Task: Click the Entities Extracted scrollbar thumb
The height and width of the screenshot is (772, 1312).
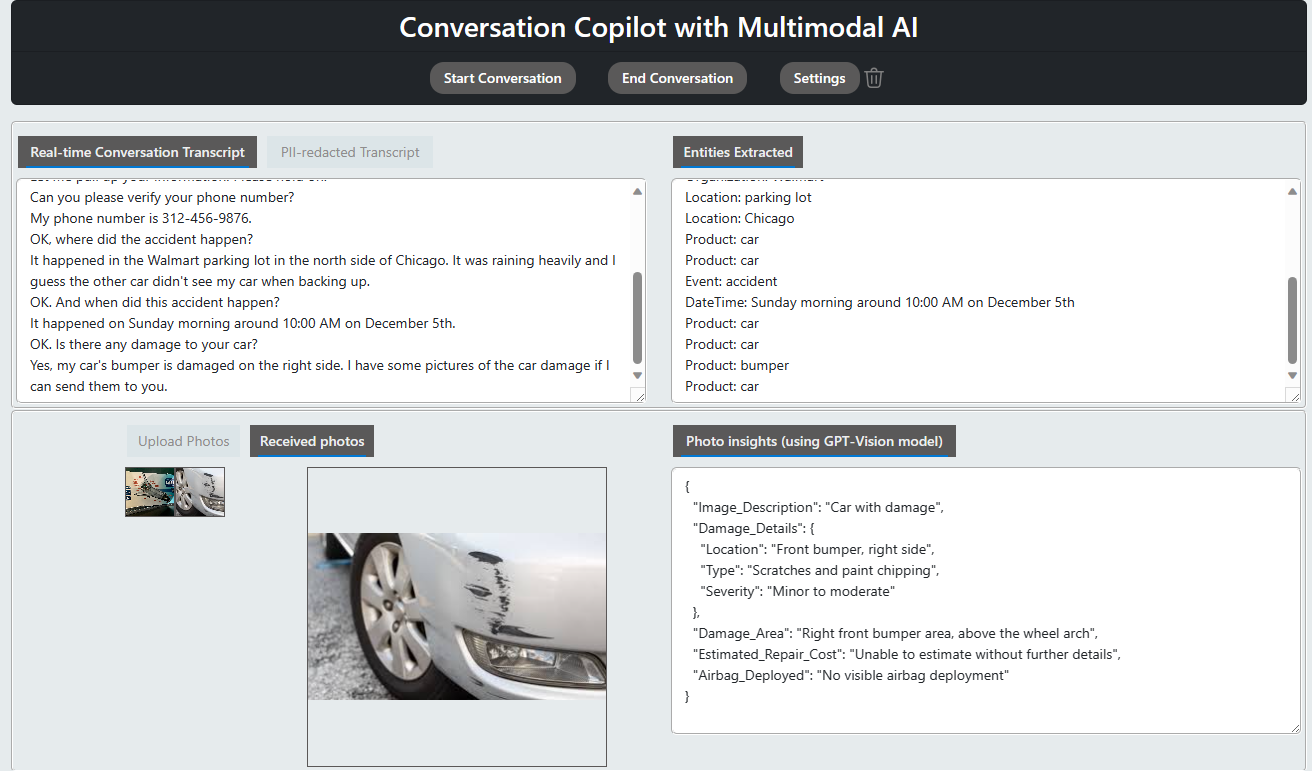Action: [x=1293, y=320]
